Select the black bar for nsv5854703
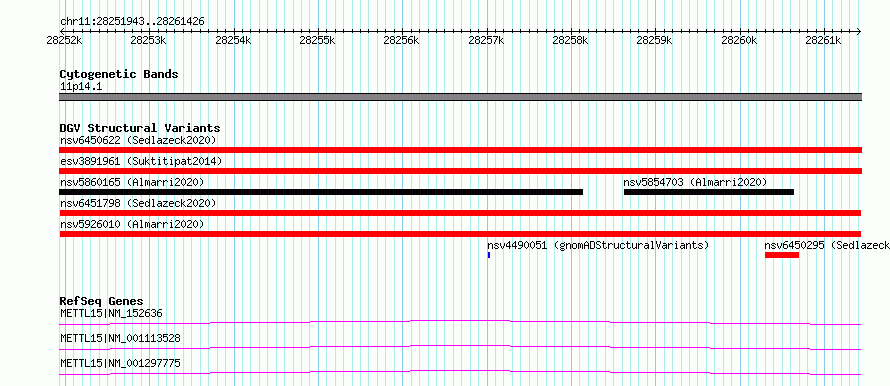The image size is (890, 386). [x=709, y=192]
